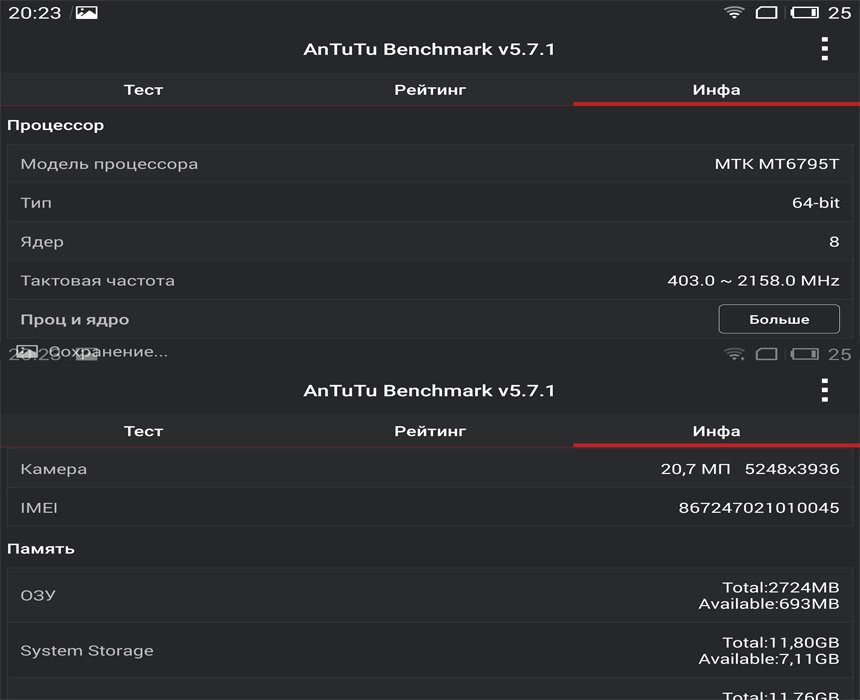Open overflow menu in top AnTuTu header

(824, 49)
